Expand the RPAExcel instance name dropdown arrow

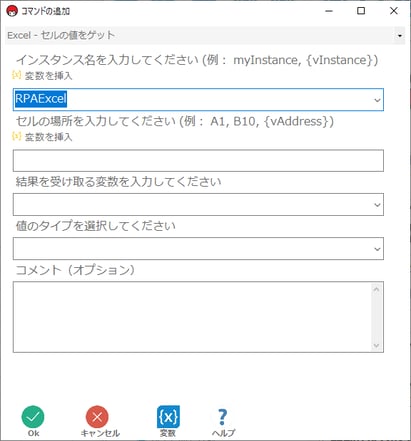377,100
